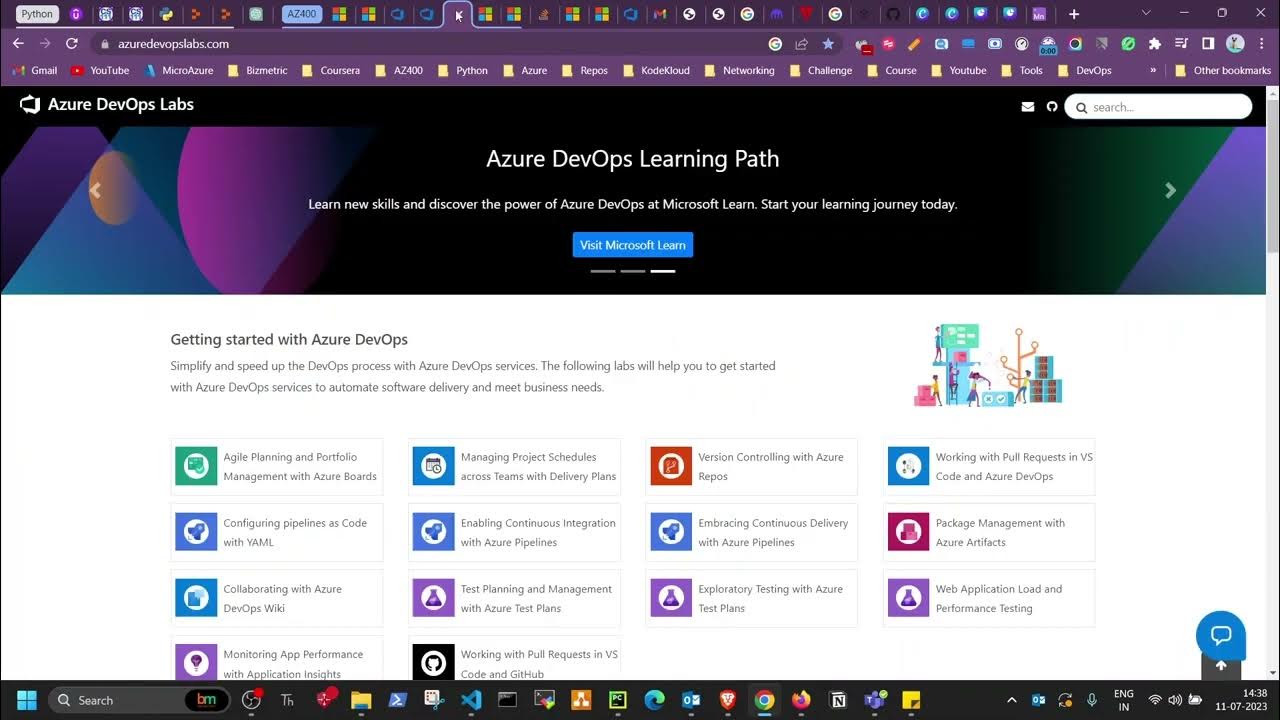The width and height of the screenshot is (1280, 720).
Task: Open Agile Planning and Portfolio Management lab
Action: [x=277, y=467]
